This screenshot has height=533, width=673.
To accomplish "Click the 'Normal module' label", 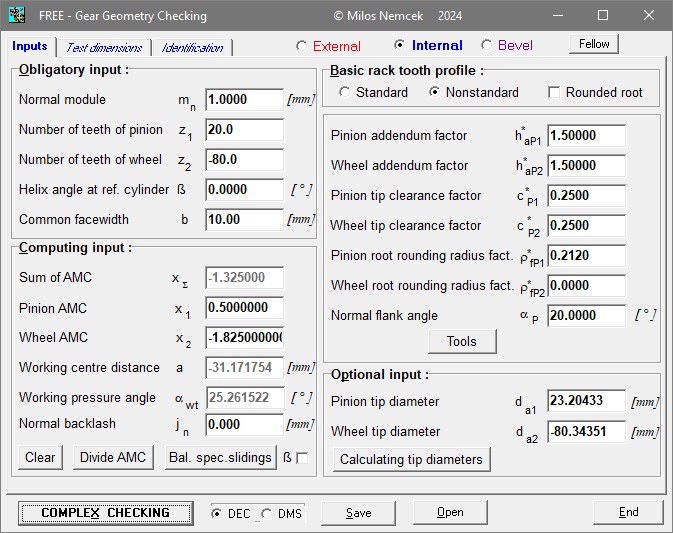I will tap(62, 100).
